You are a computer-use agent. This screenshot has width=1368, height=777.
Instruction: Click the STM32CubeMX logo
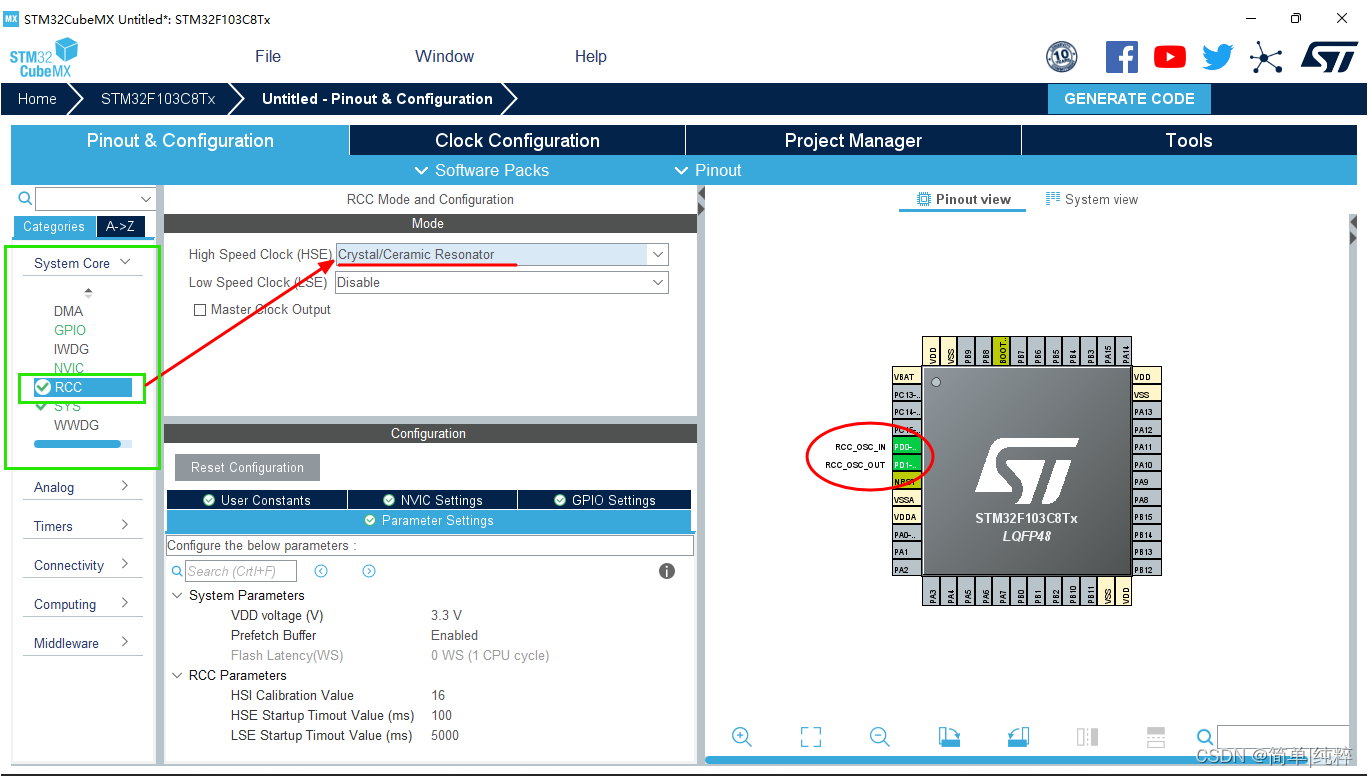point(44,57)
